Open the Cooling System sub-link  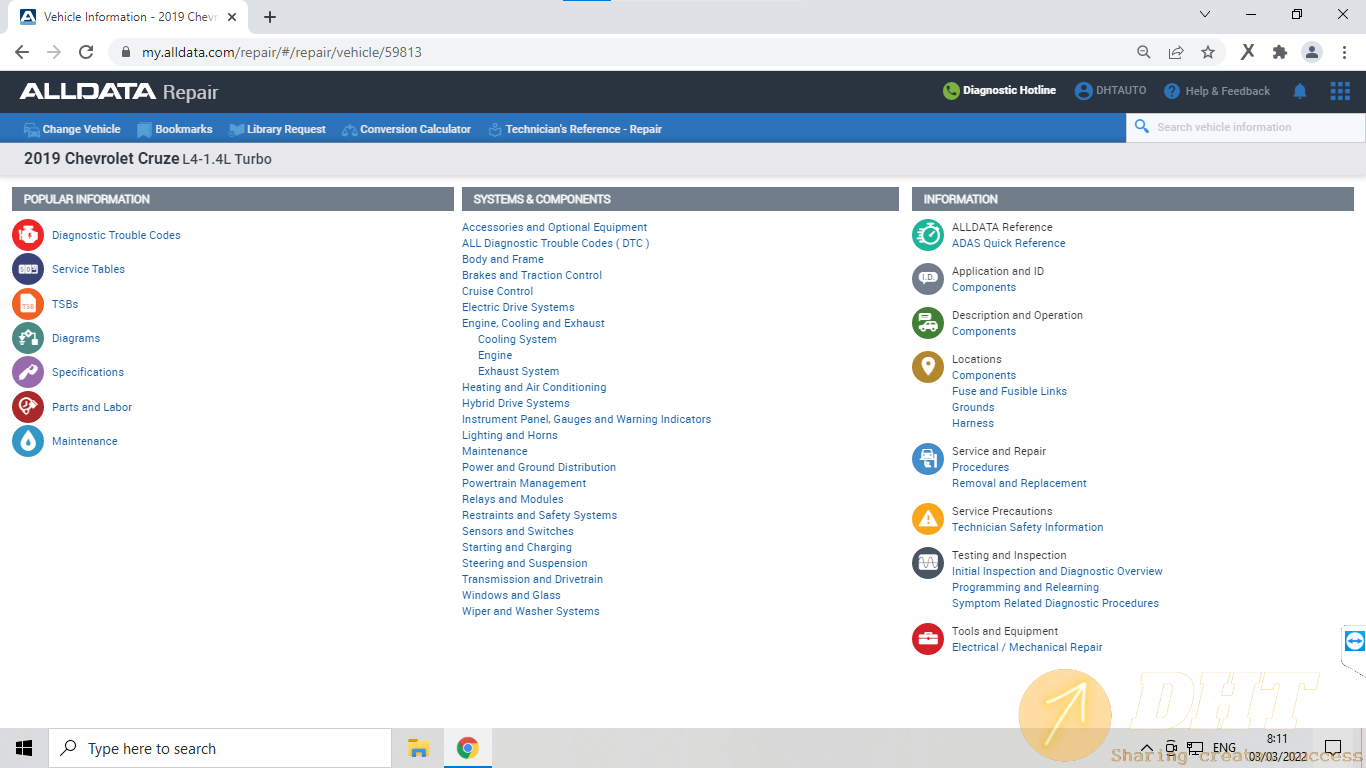coord(517,339)
